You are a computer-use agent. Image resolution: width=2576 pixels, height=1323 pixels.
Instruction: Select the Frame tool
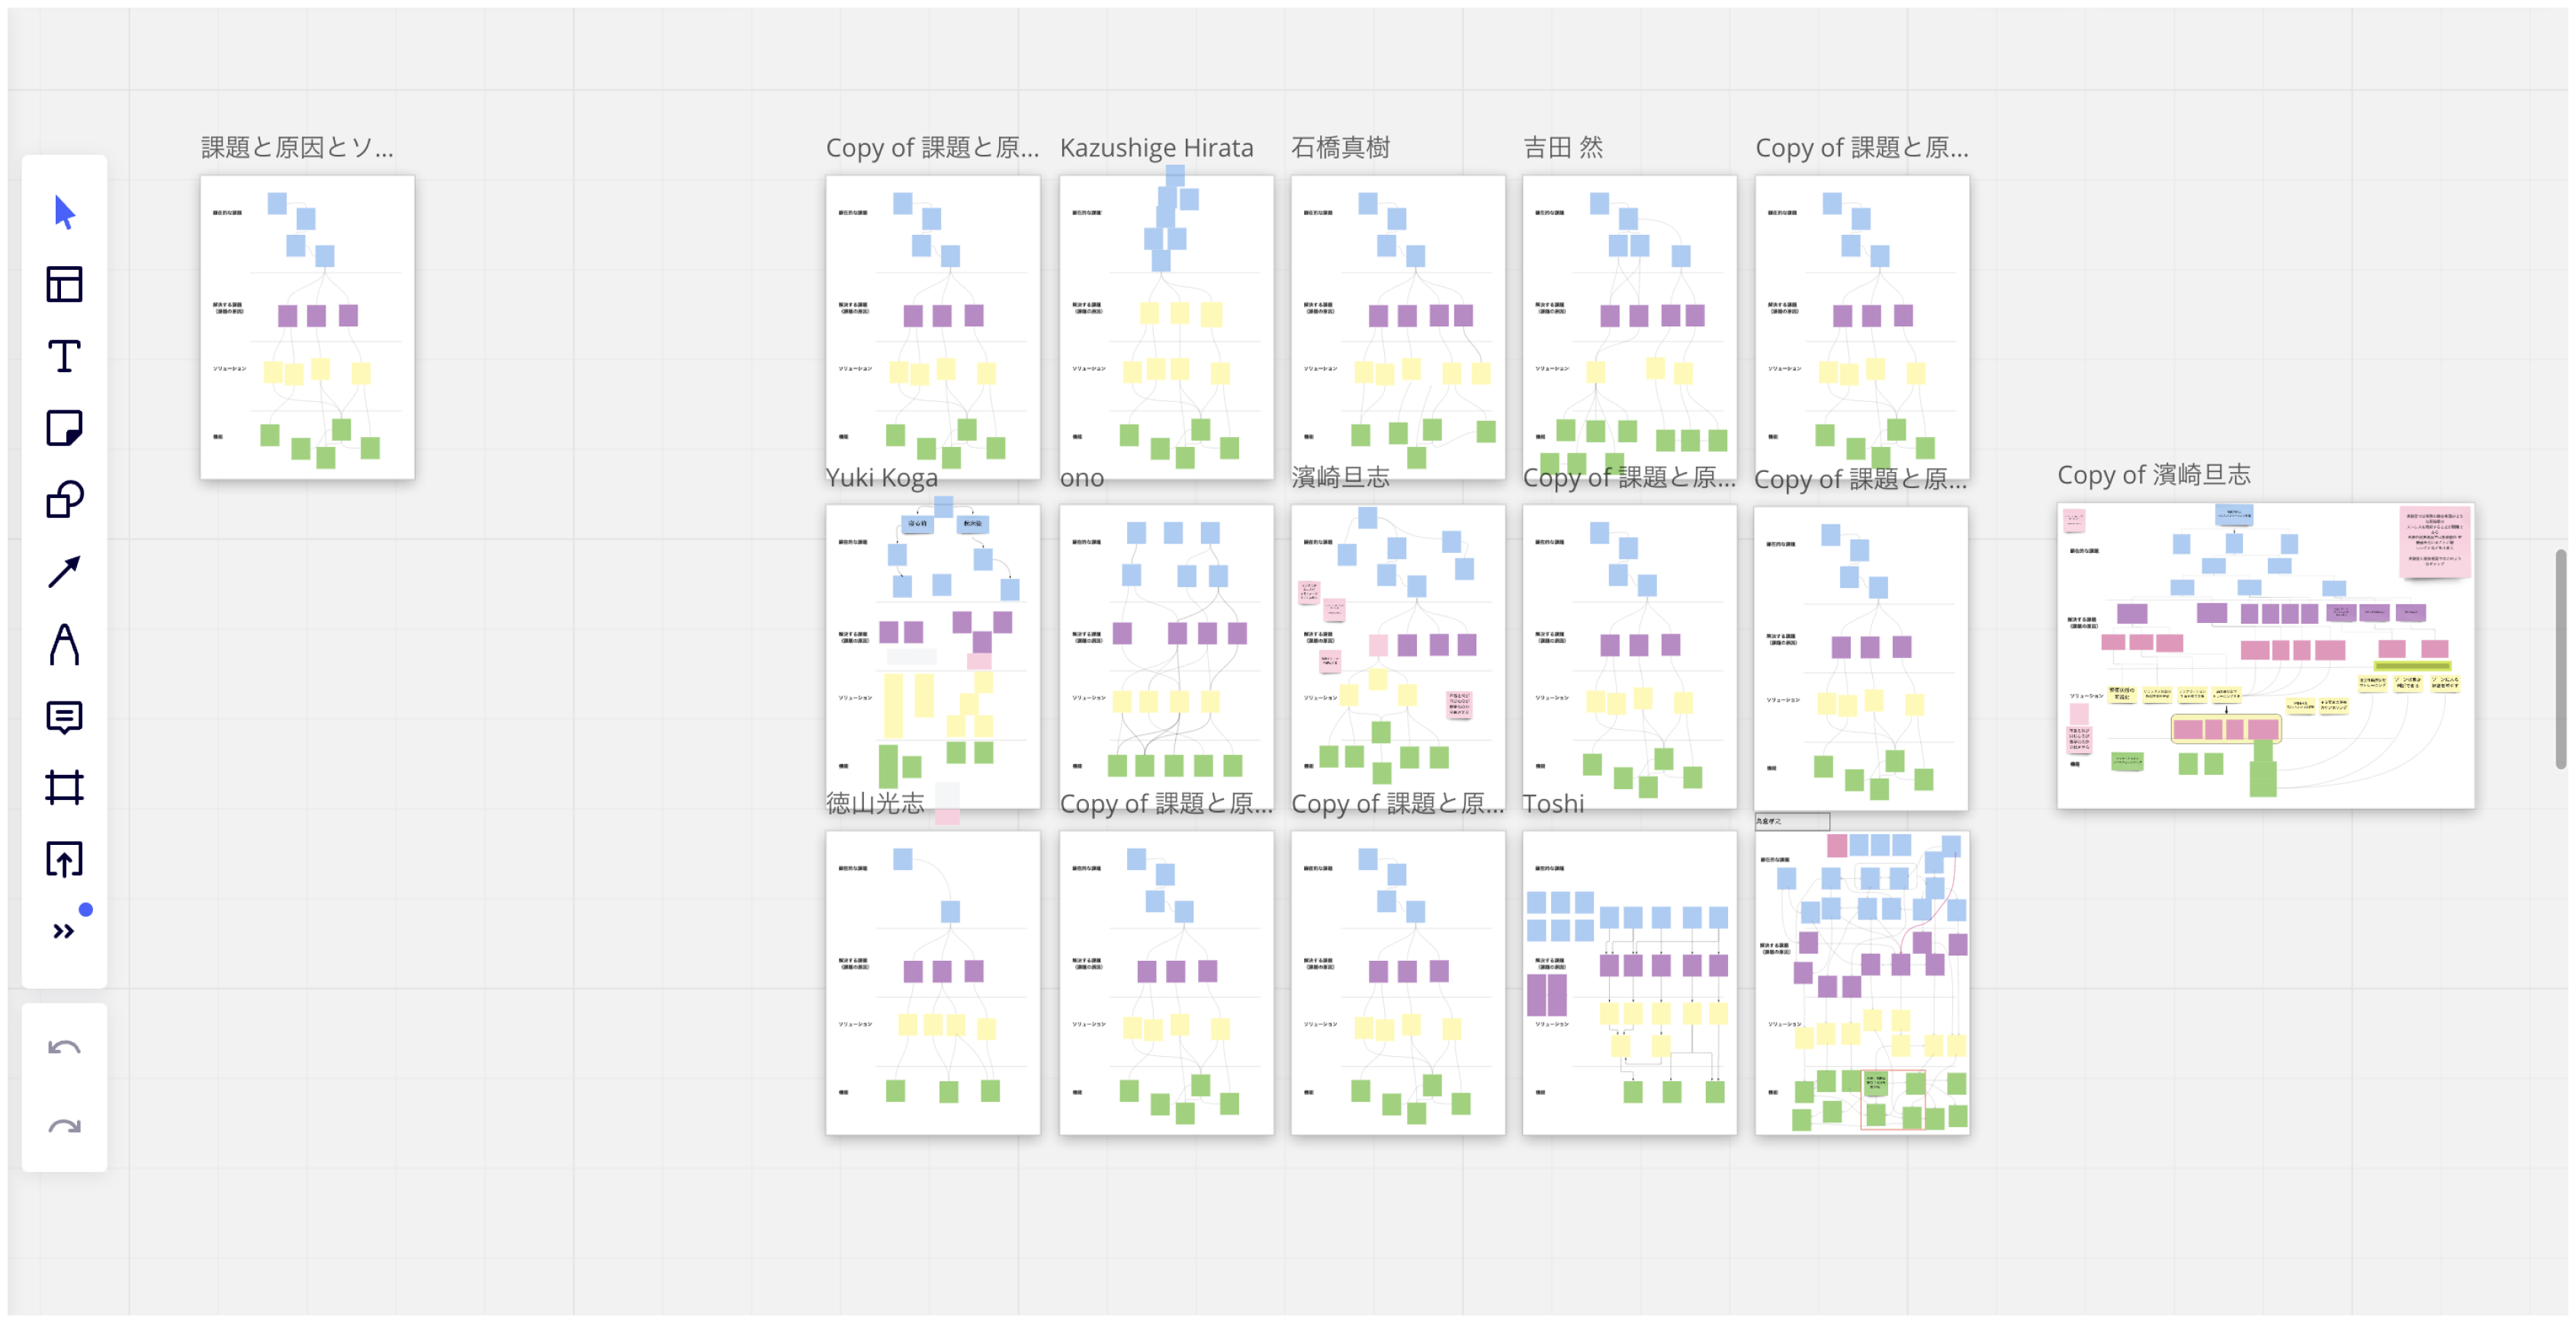[64, 788]
